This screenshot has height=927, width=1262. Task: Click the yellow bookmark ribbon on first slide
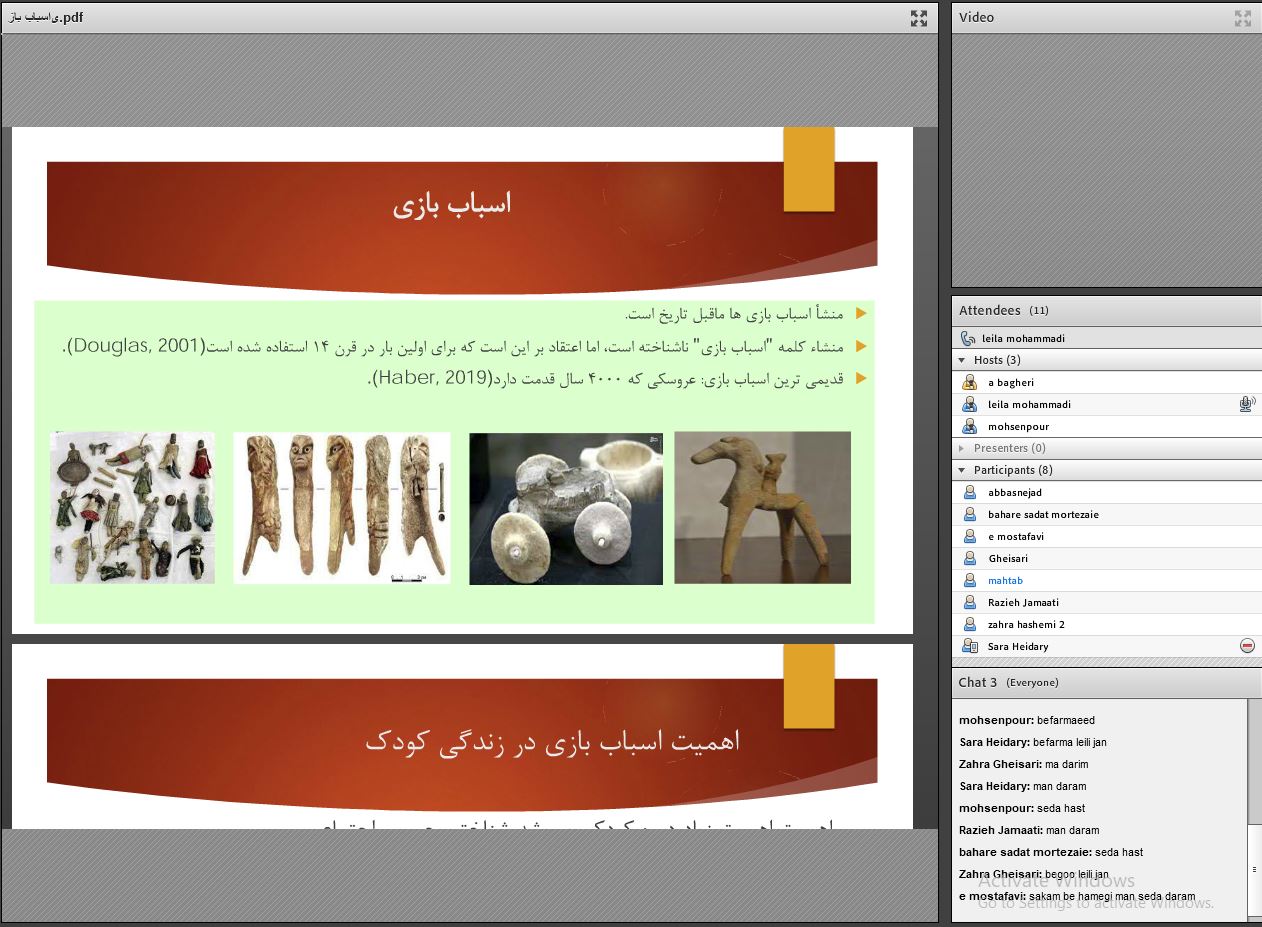pos(809,169)
